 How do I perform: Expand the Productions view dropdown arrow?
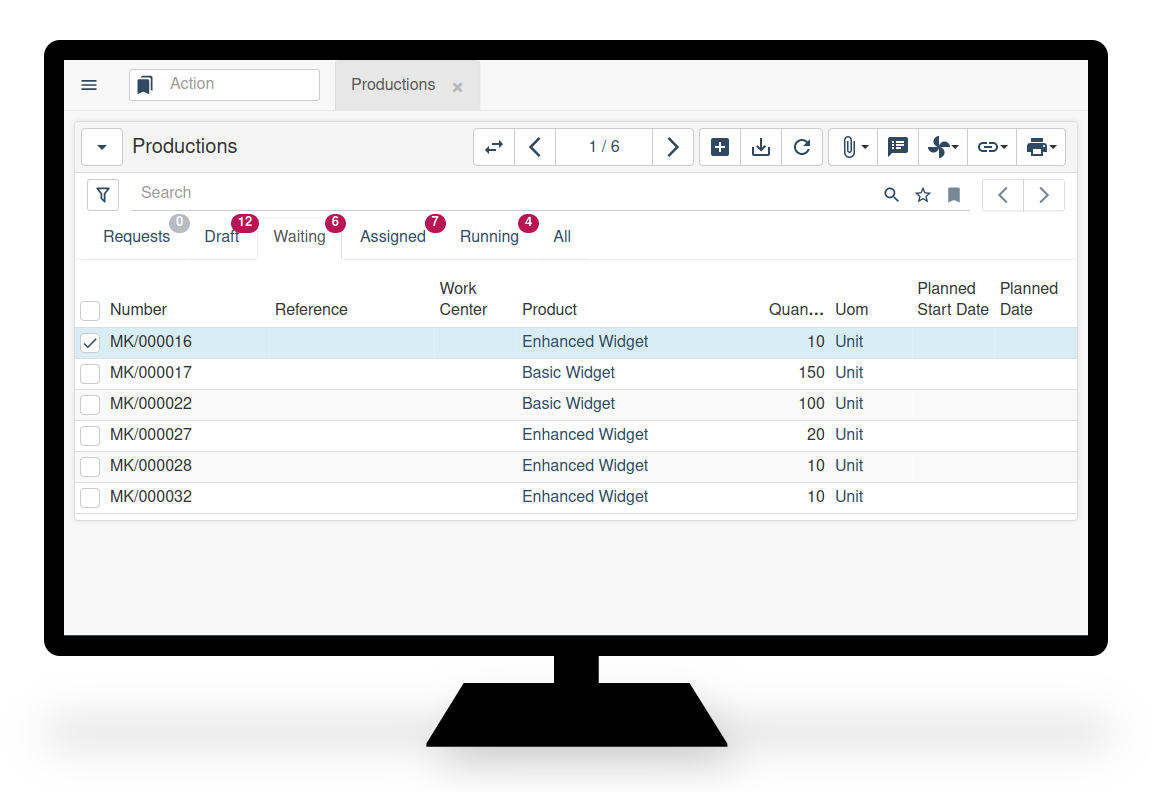click(102, 147)
